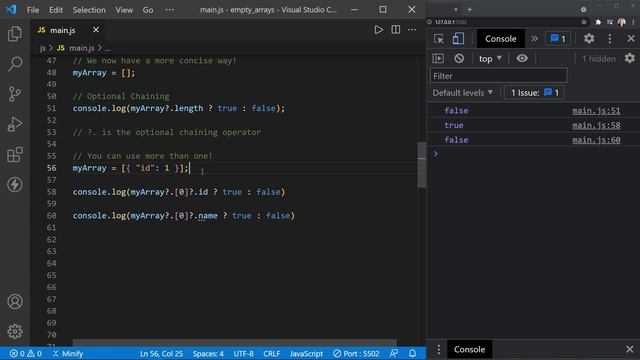Open browser extensions puzzle icon

pyautogui.click(x=598, y=22)
